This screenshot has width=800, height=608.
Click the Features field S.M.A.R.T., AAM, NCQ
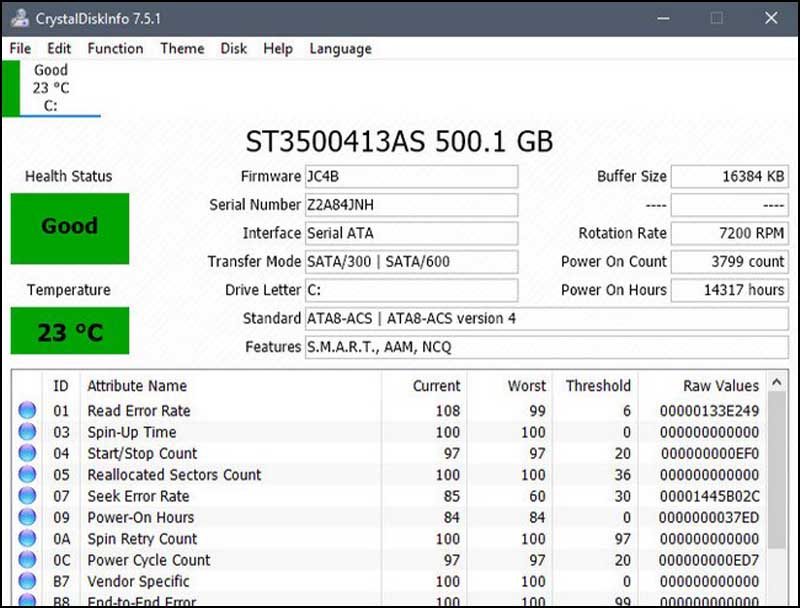coord(546,347)
